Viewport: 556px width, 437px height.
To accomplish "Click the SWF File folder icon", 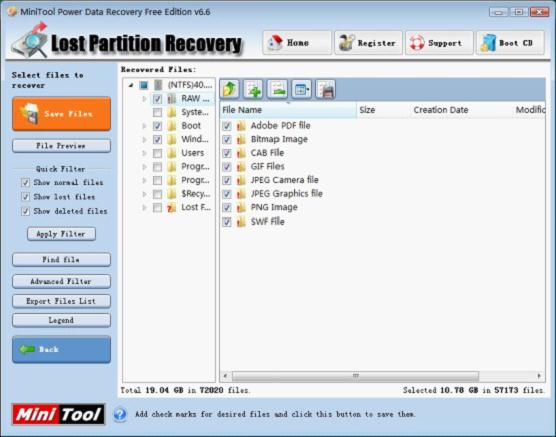I will click(241, 222).
